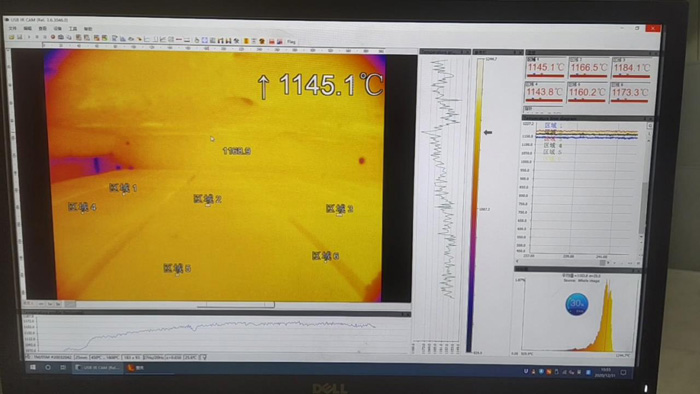Click the black arrow marker beside color bar

coord(488,133)
